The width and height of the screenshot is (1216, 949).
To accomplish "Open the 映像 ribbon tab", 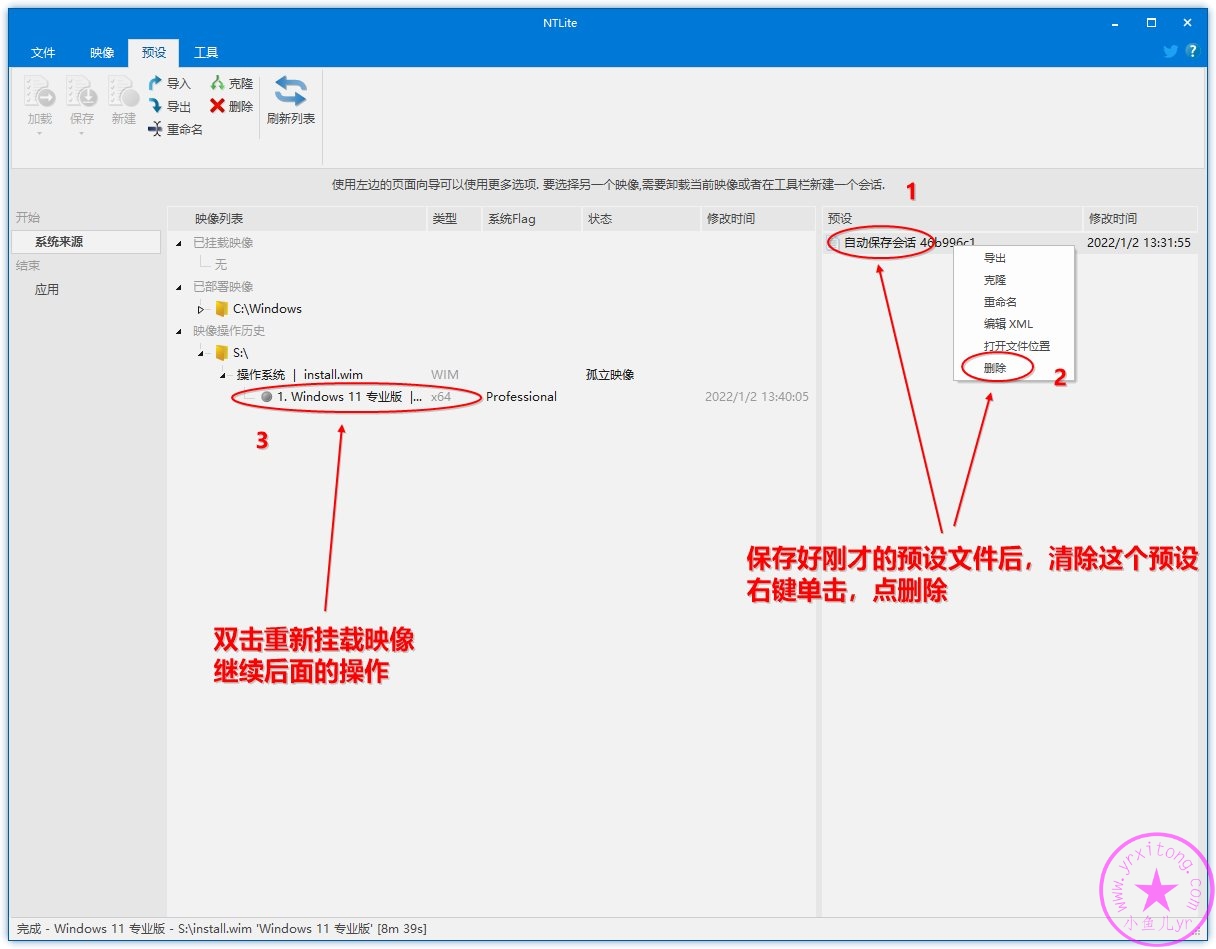I will pos(102,53).
